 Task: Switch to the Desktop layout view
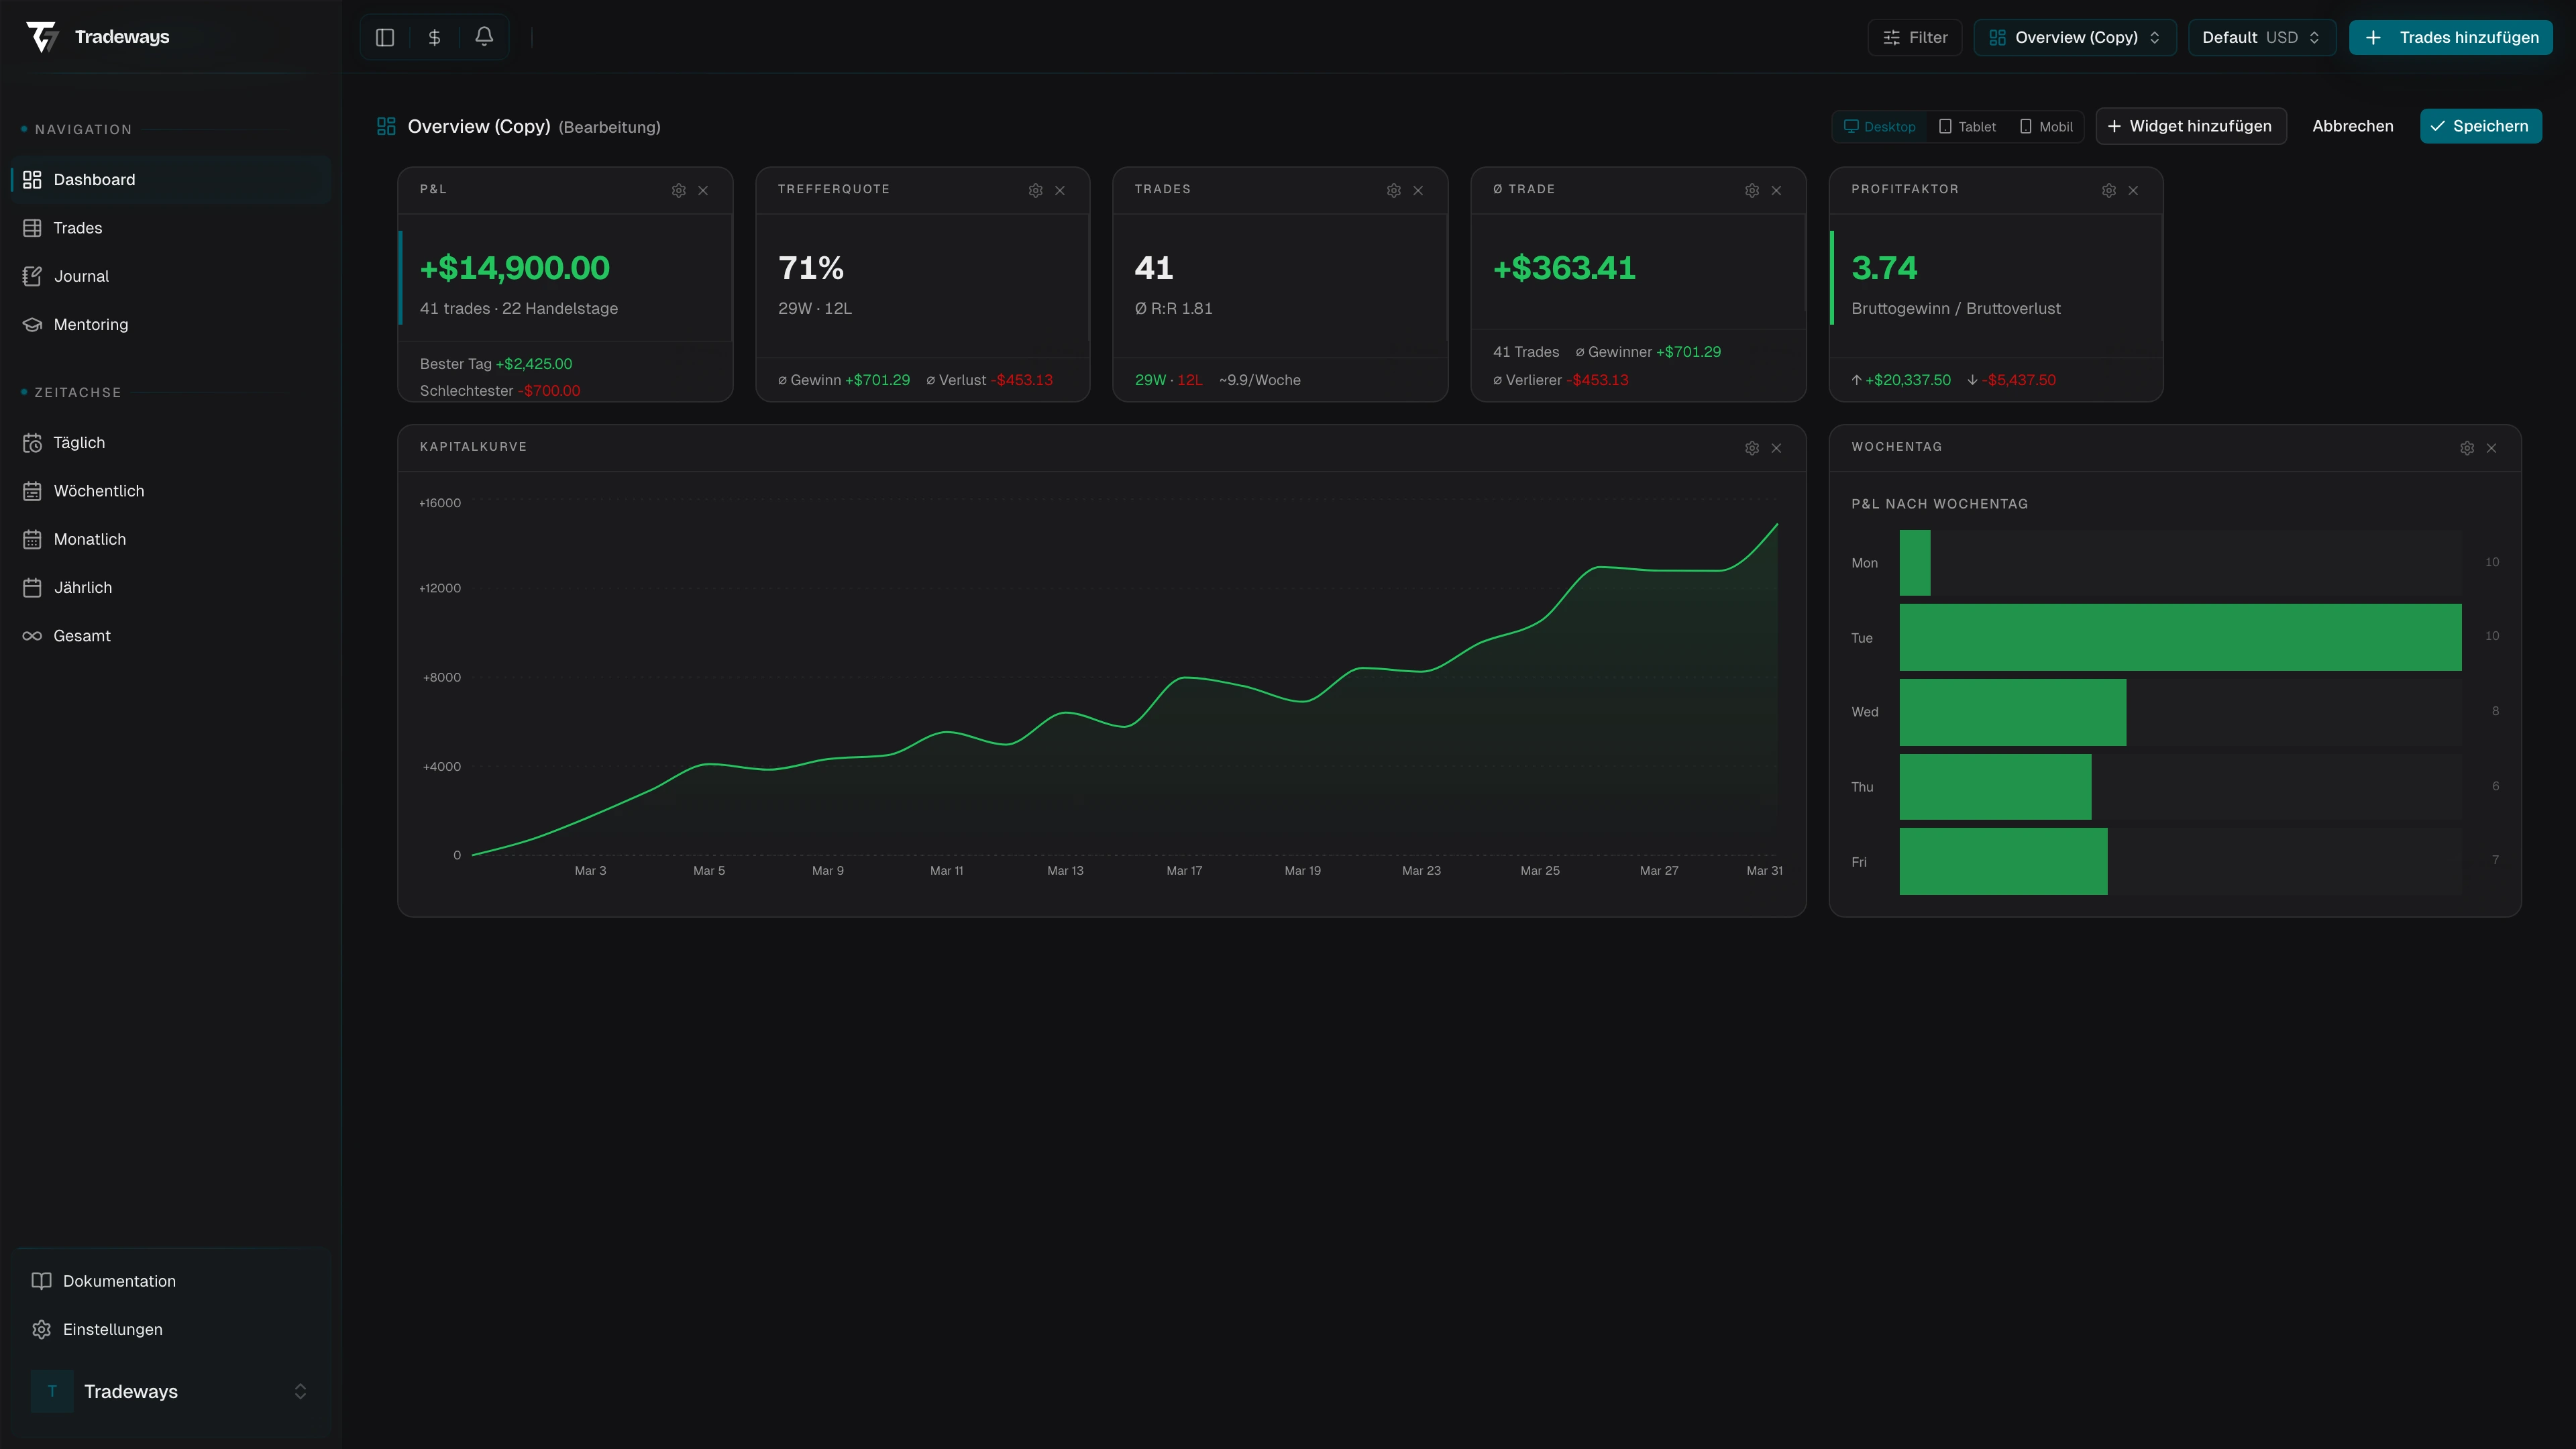(1880, 126)
